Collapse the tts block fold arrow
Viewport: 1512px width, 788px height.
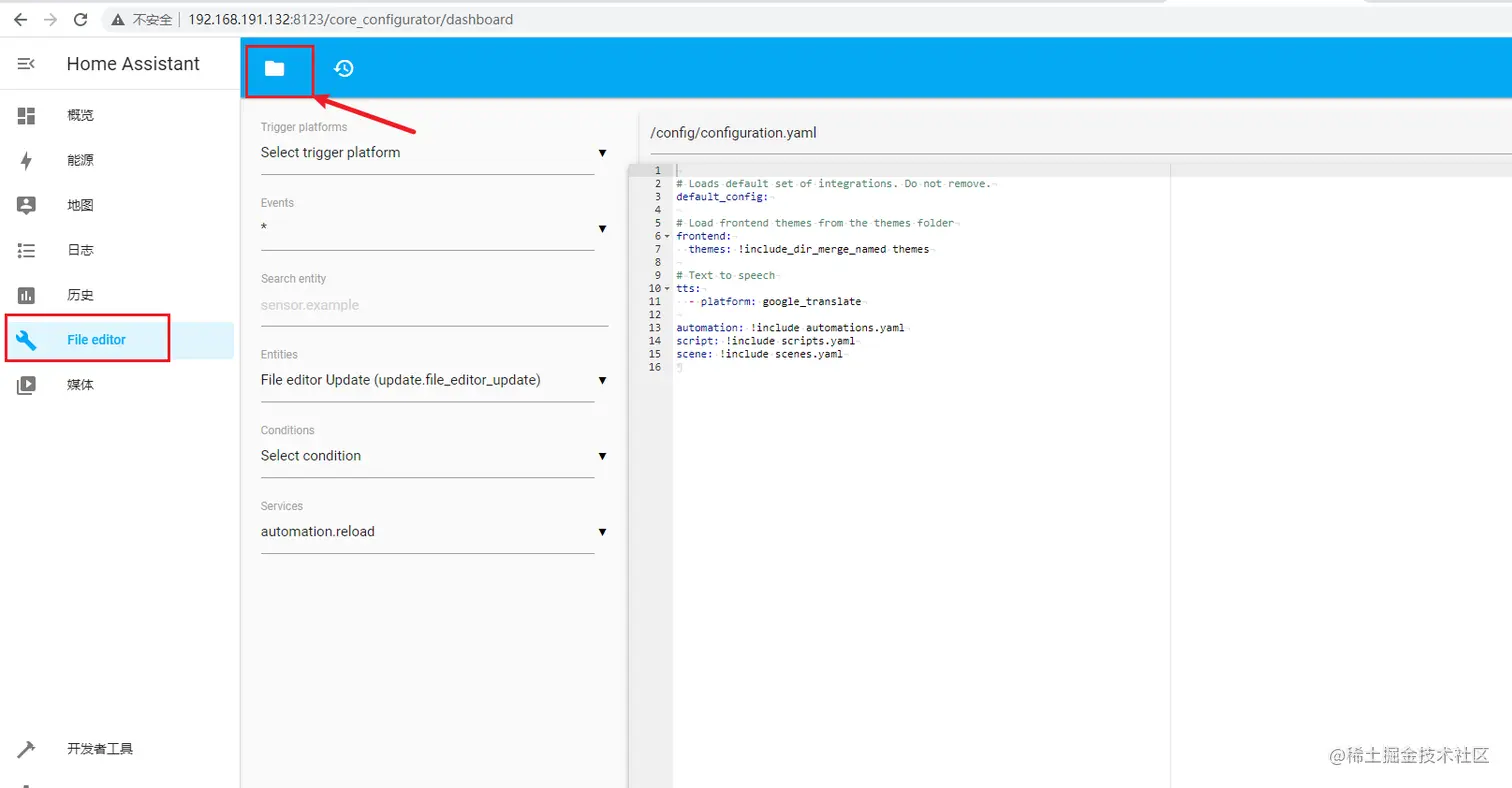click(x=667, y=288)
